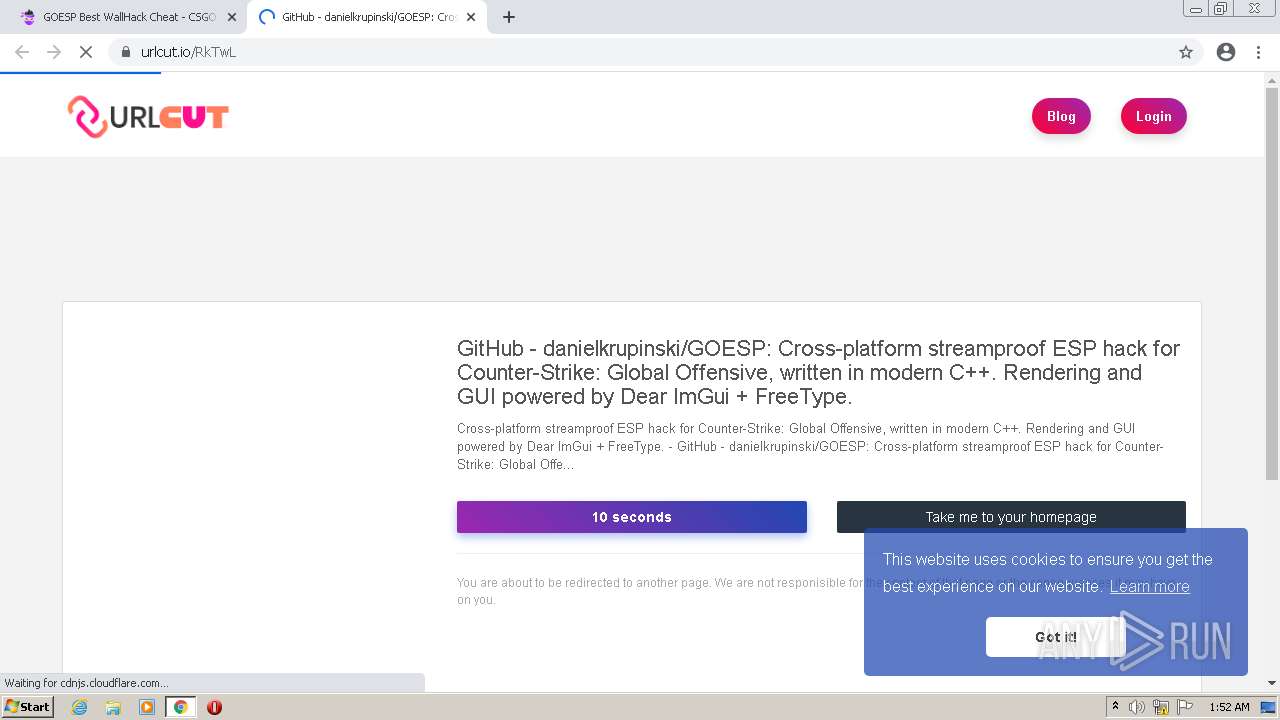Select the Chrome taskbar icon

tap(180, 707)
